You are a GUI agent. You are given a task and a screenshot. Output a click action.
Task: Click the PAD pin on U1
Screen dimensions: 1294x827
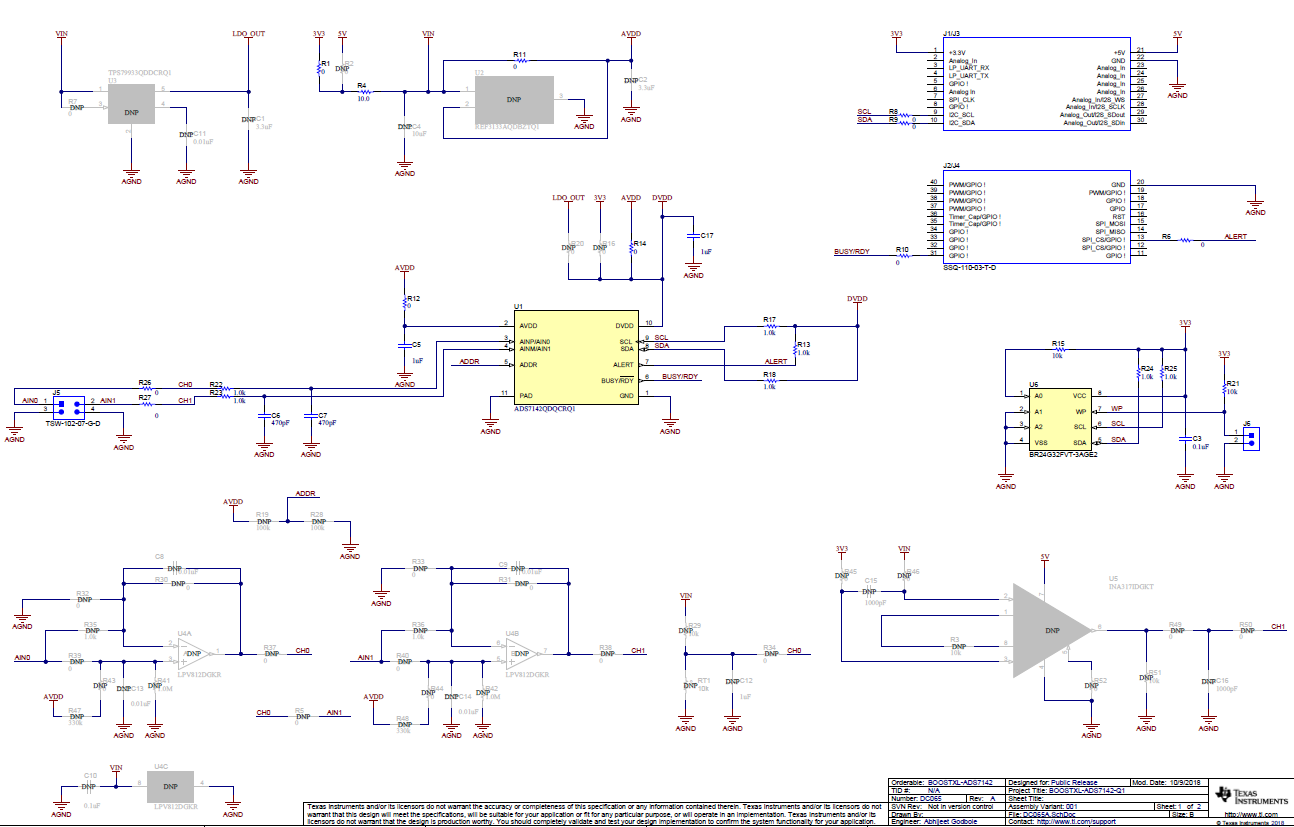click(x=526, y=395)
